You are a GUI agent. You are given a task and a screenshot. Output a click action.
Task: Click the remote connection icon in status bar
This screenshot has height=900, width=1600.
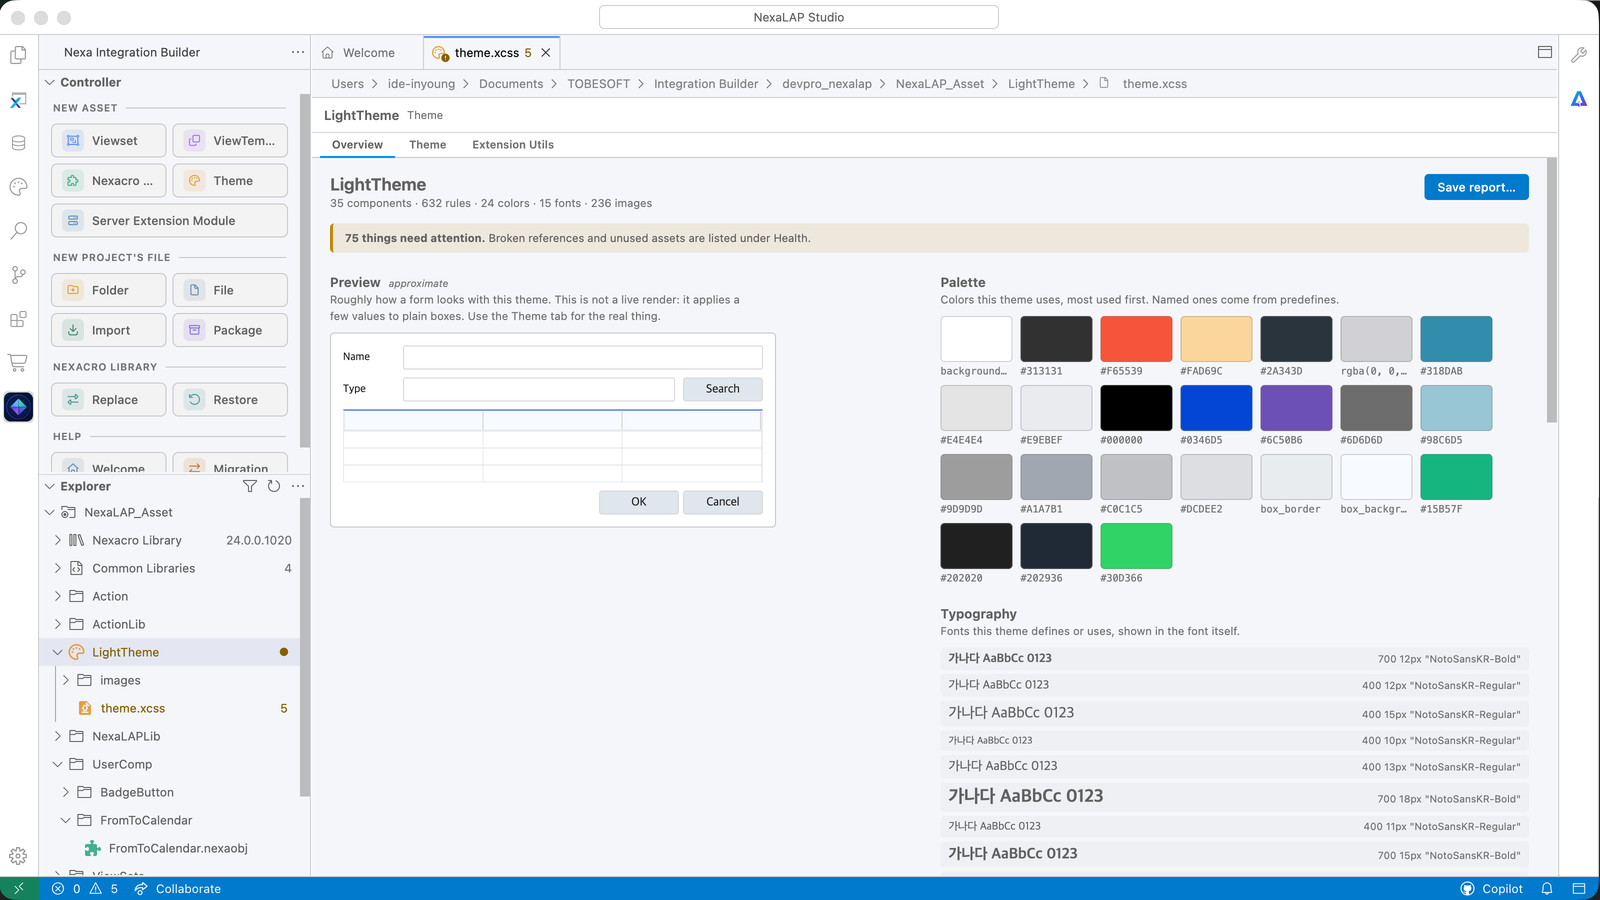(19, 888)
